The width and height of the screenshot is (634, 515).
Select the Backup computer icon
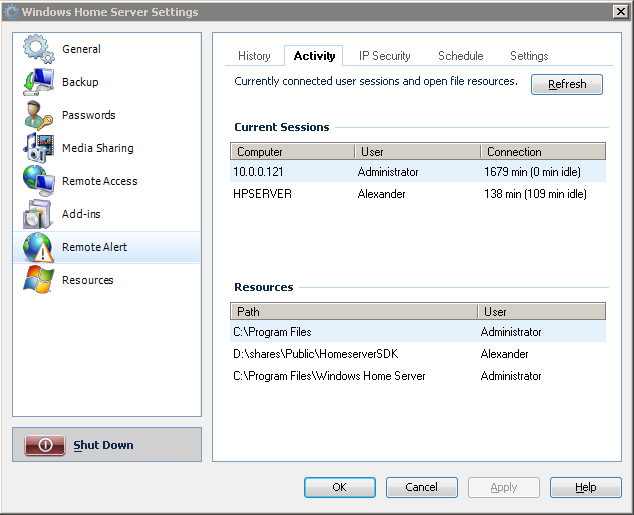click(x=38, y=82)
